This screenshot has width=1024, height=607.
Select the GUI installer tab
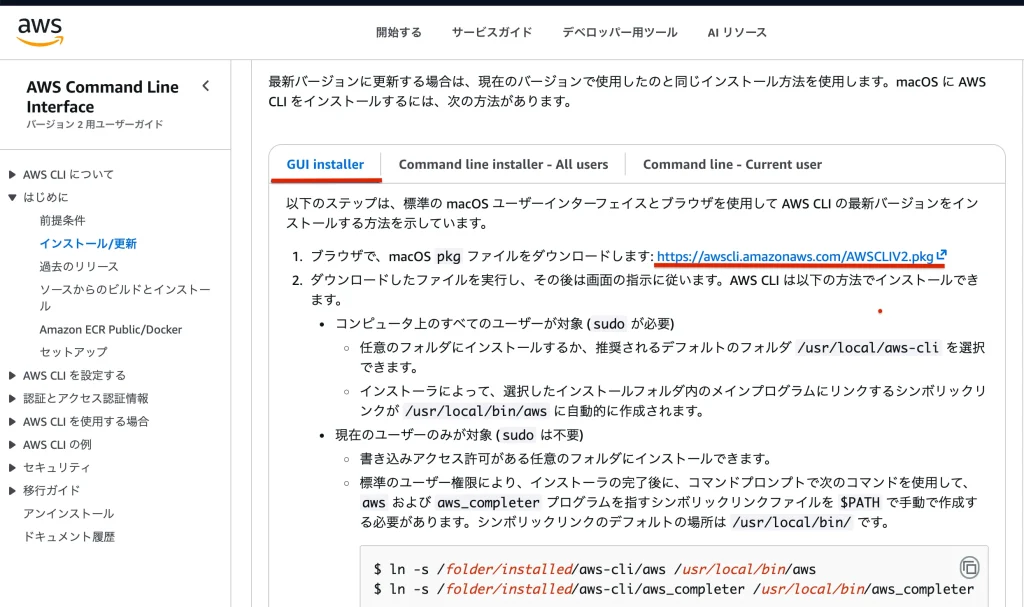[325, 164]
